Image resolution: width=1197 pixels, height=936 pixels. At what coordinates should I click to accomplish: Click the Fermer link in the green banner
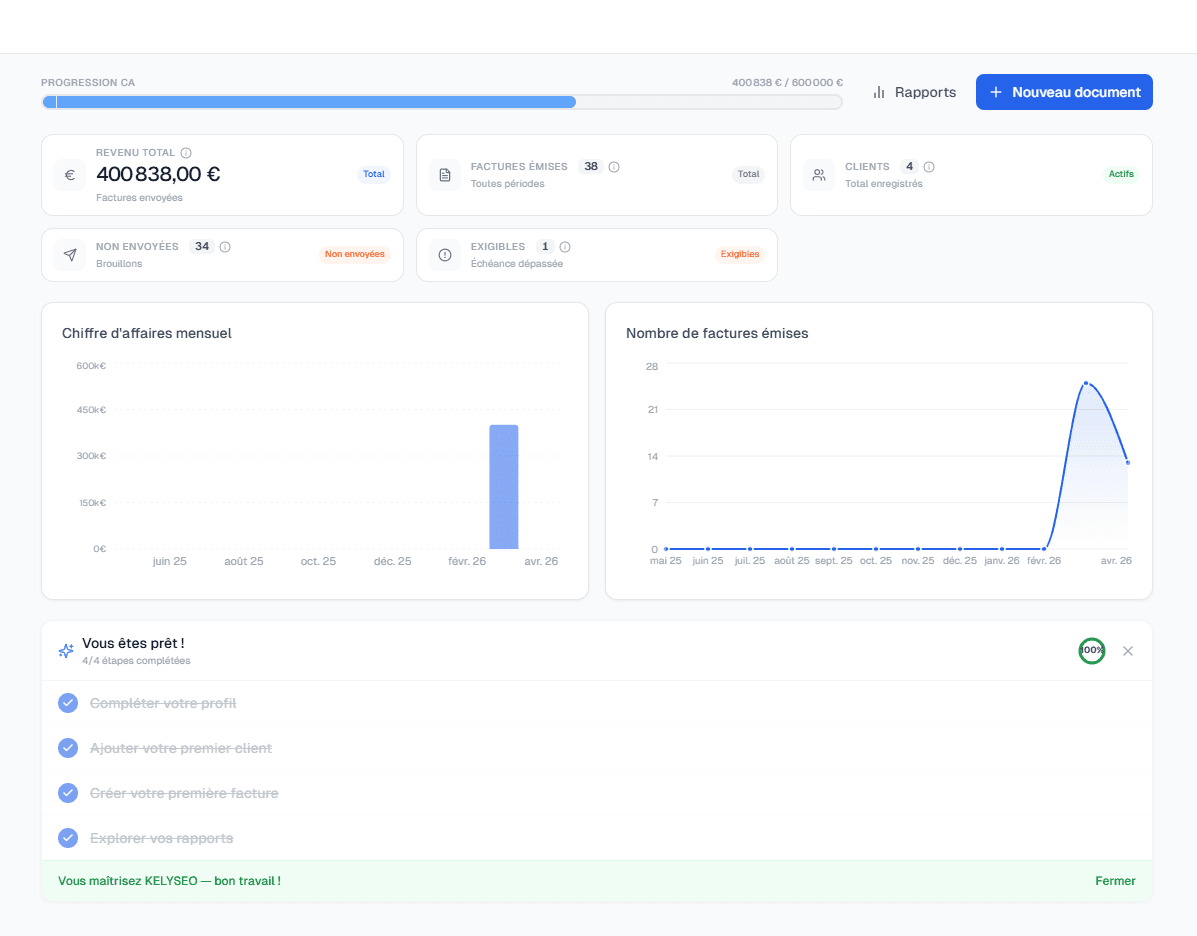click(x=1115, y=881)
